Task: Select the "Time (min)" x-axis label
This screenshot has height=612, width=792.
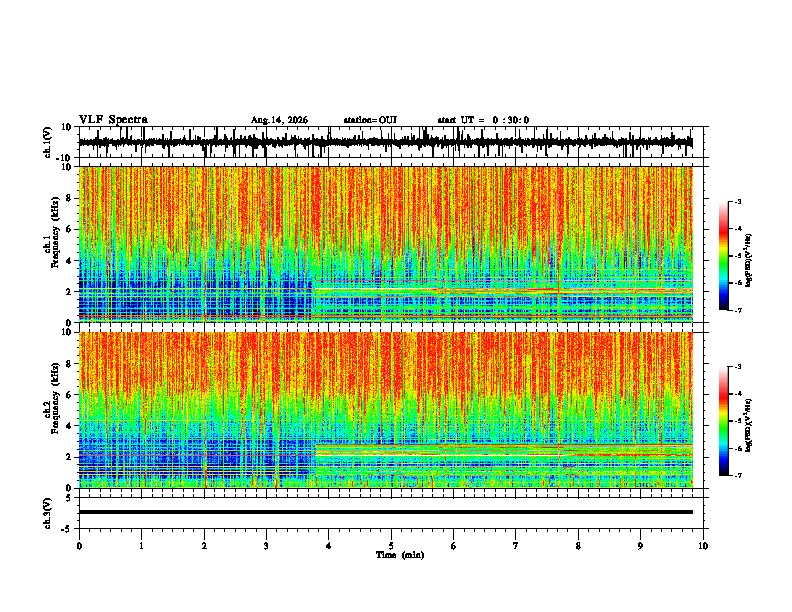Action: (x=400, y=555)
